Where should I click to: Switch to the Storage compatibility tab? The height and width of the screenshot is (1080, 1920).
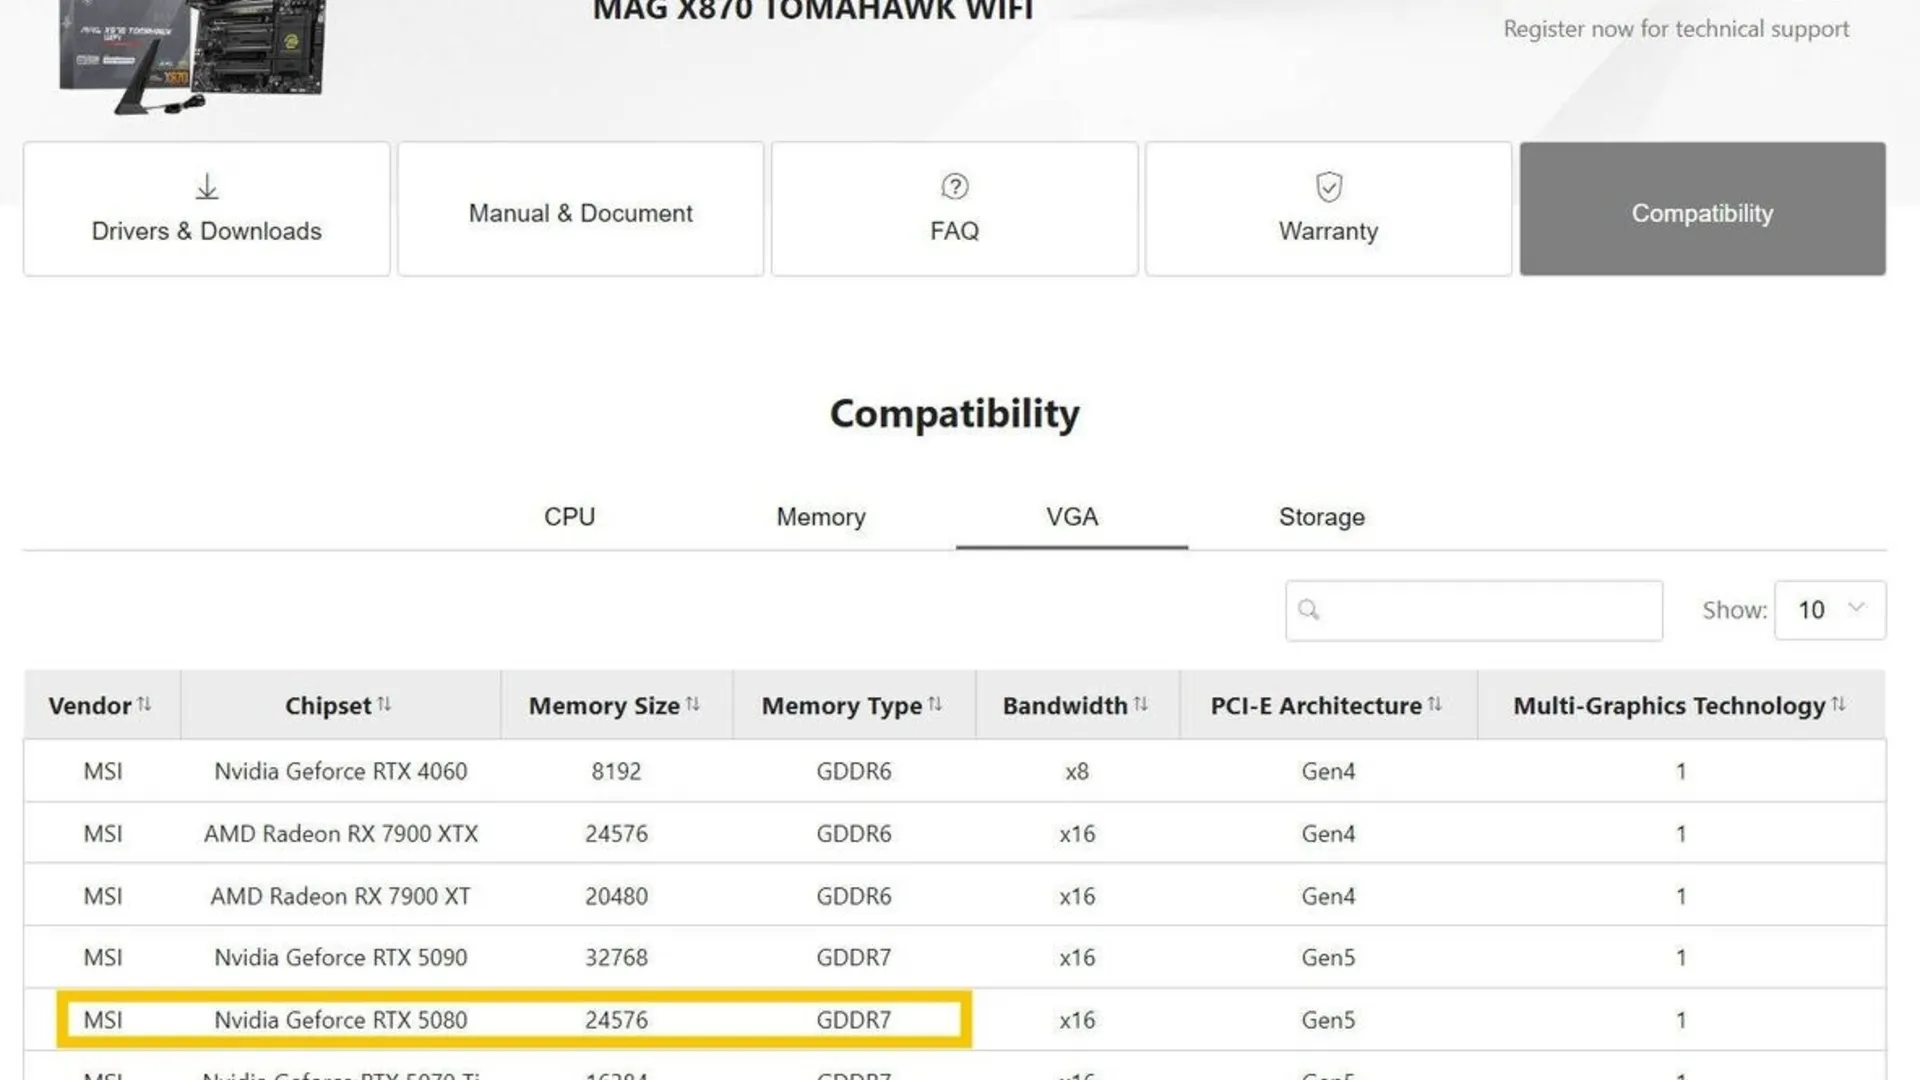pos(1322,517)
